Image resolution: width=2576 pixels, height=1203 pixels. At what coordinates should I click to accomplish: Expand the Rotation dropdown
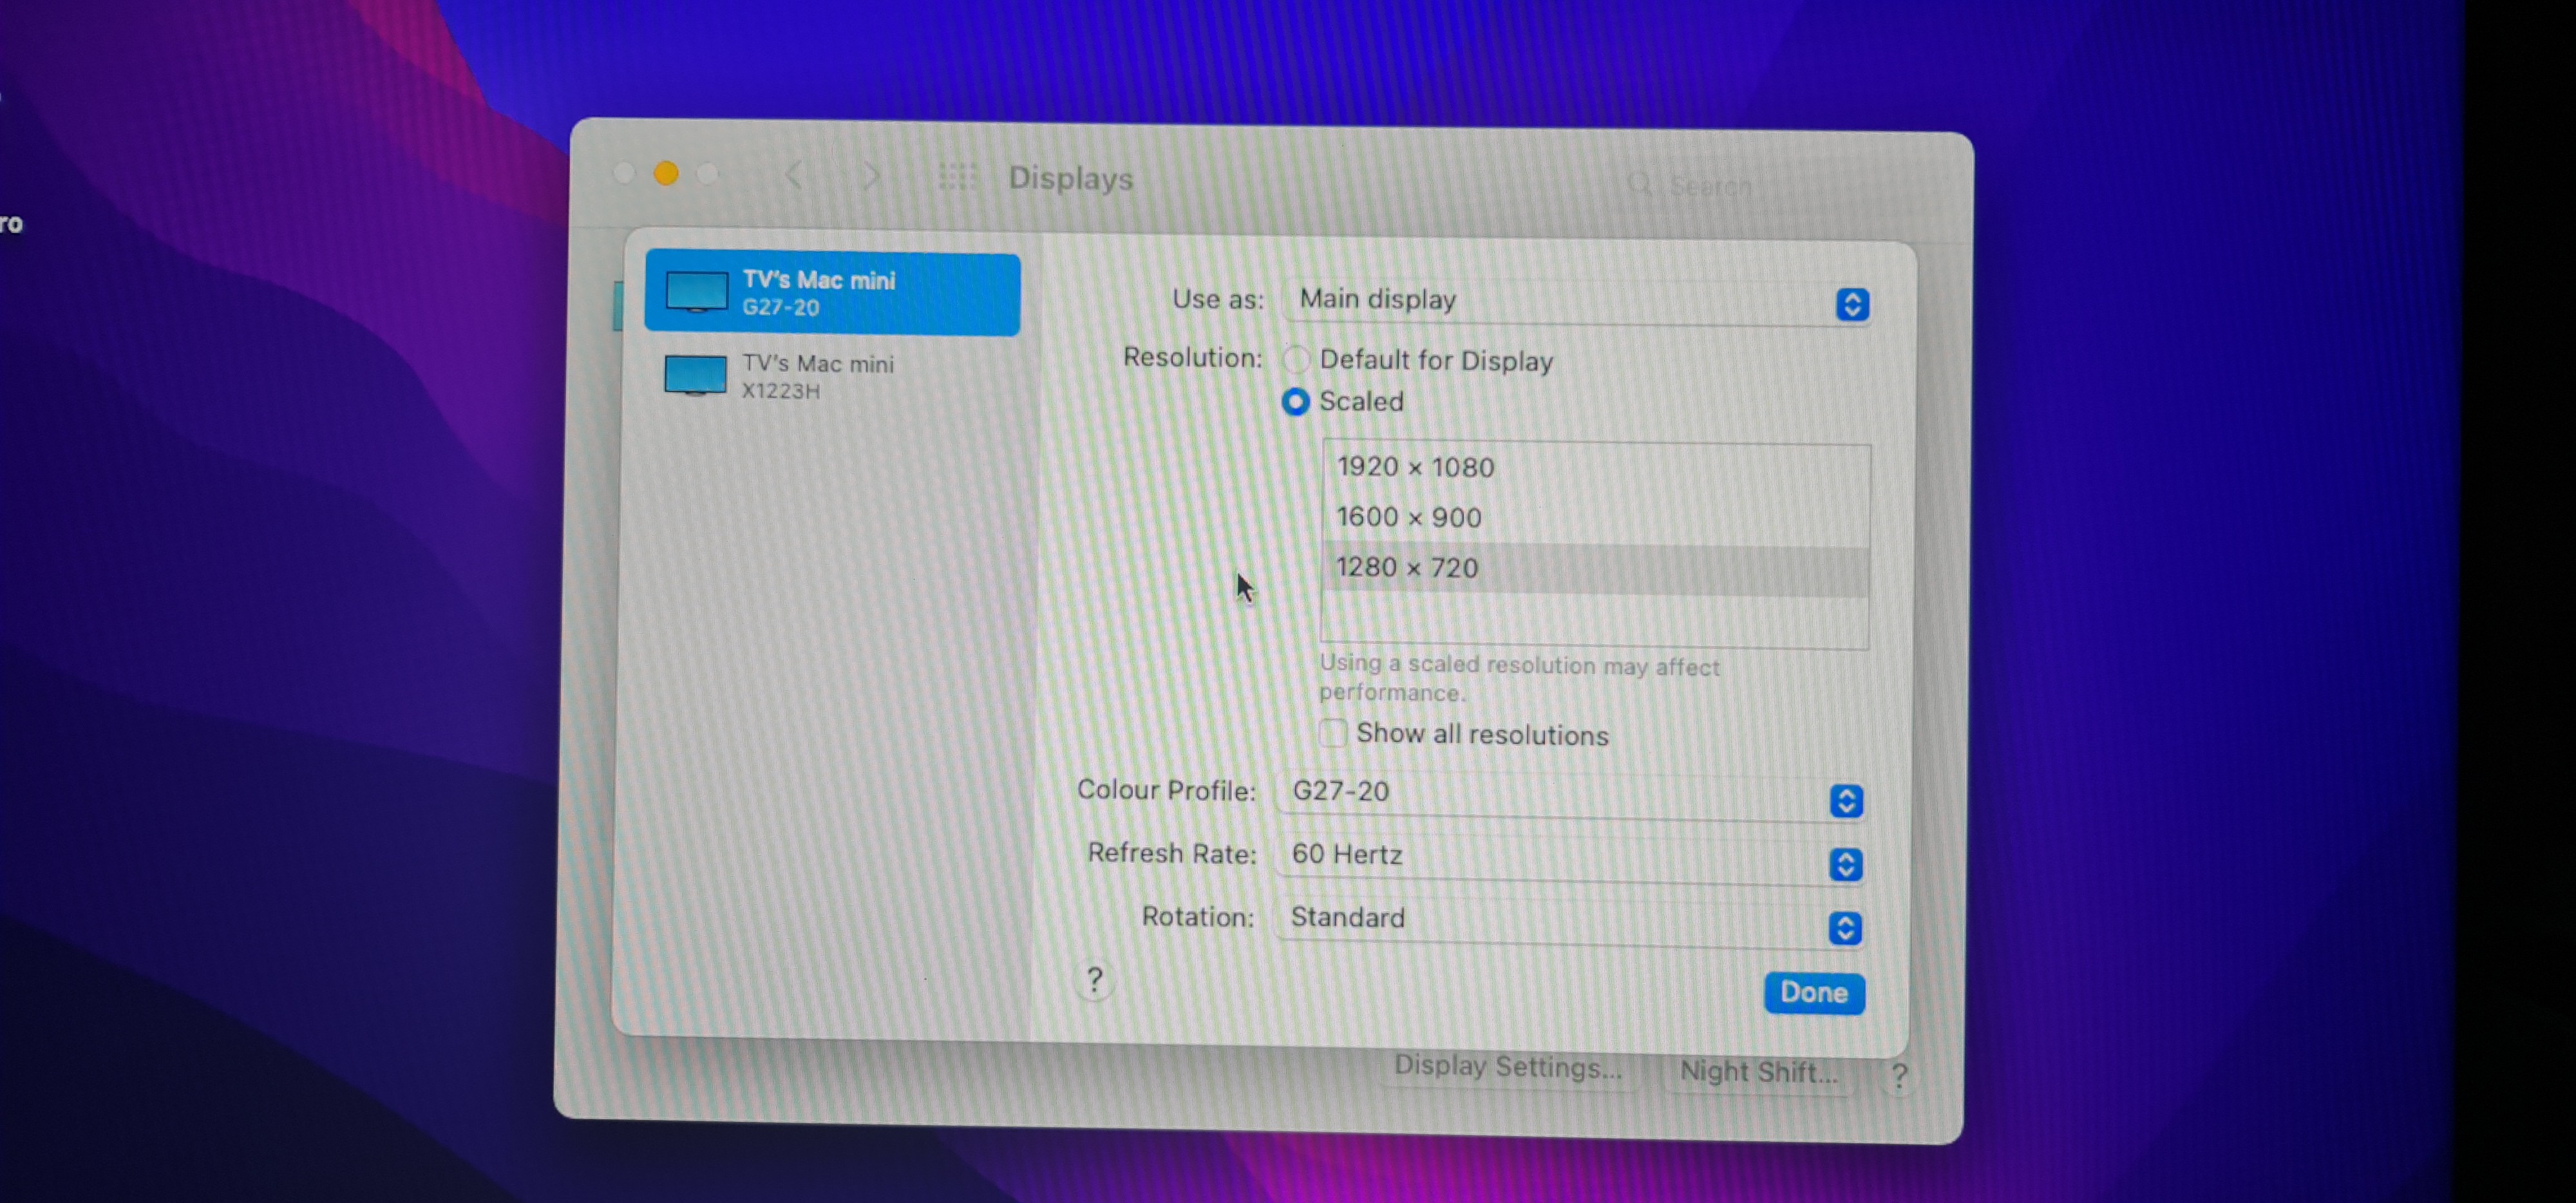pos(1845,928)
